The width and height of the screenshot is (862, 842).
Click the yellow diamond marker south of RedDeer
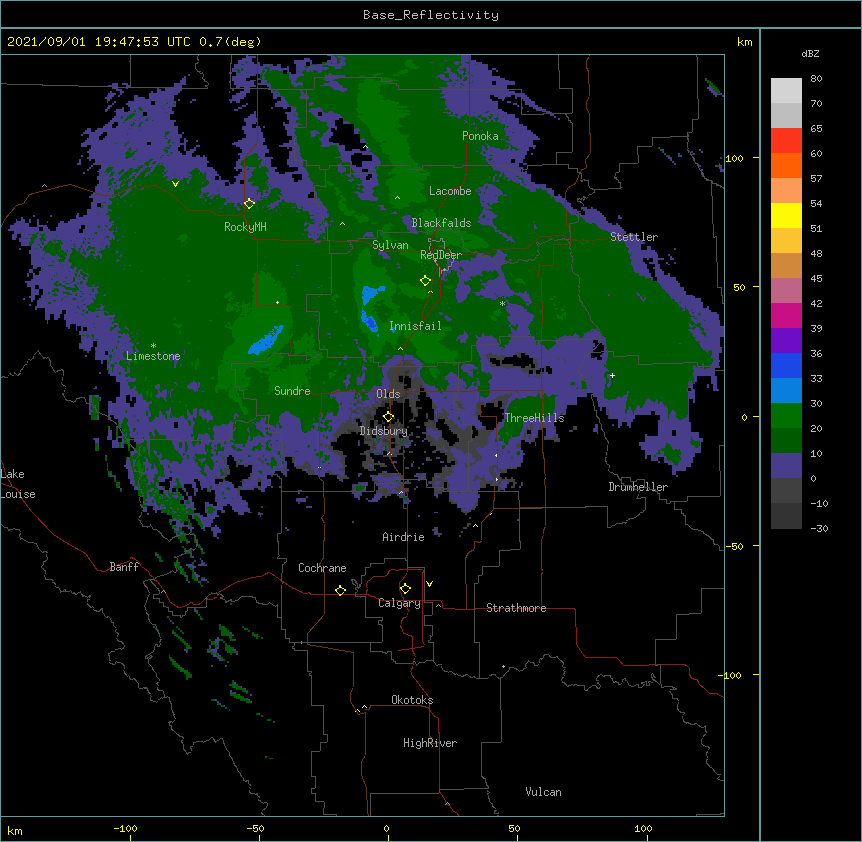[x=425, y=281]
